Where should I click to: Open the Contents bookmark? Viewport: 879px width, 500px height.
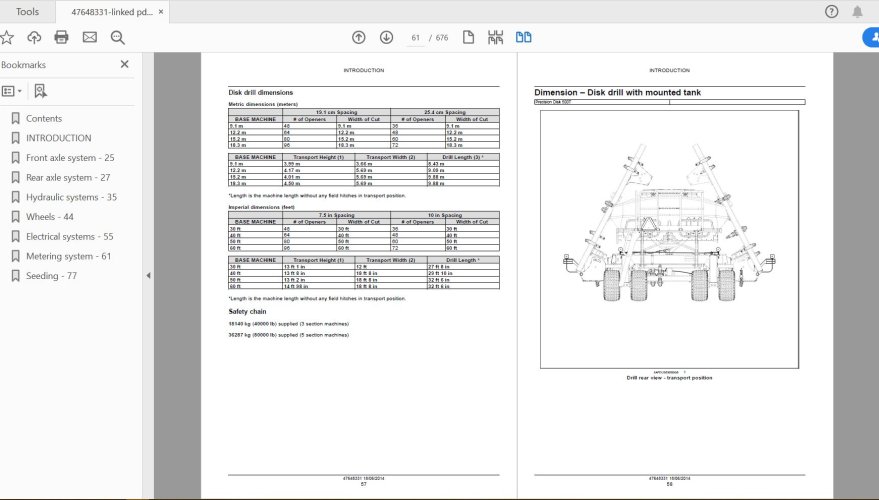44,118
